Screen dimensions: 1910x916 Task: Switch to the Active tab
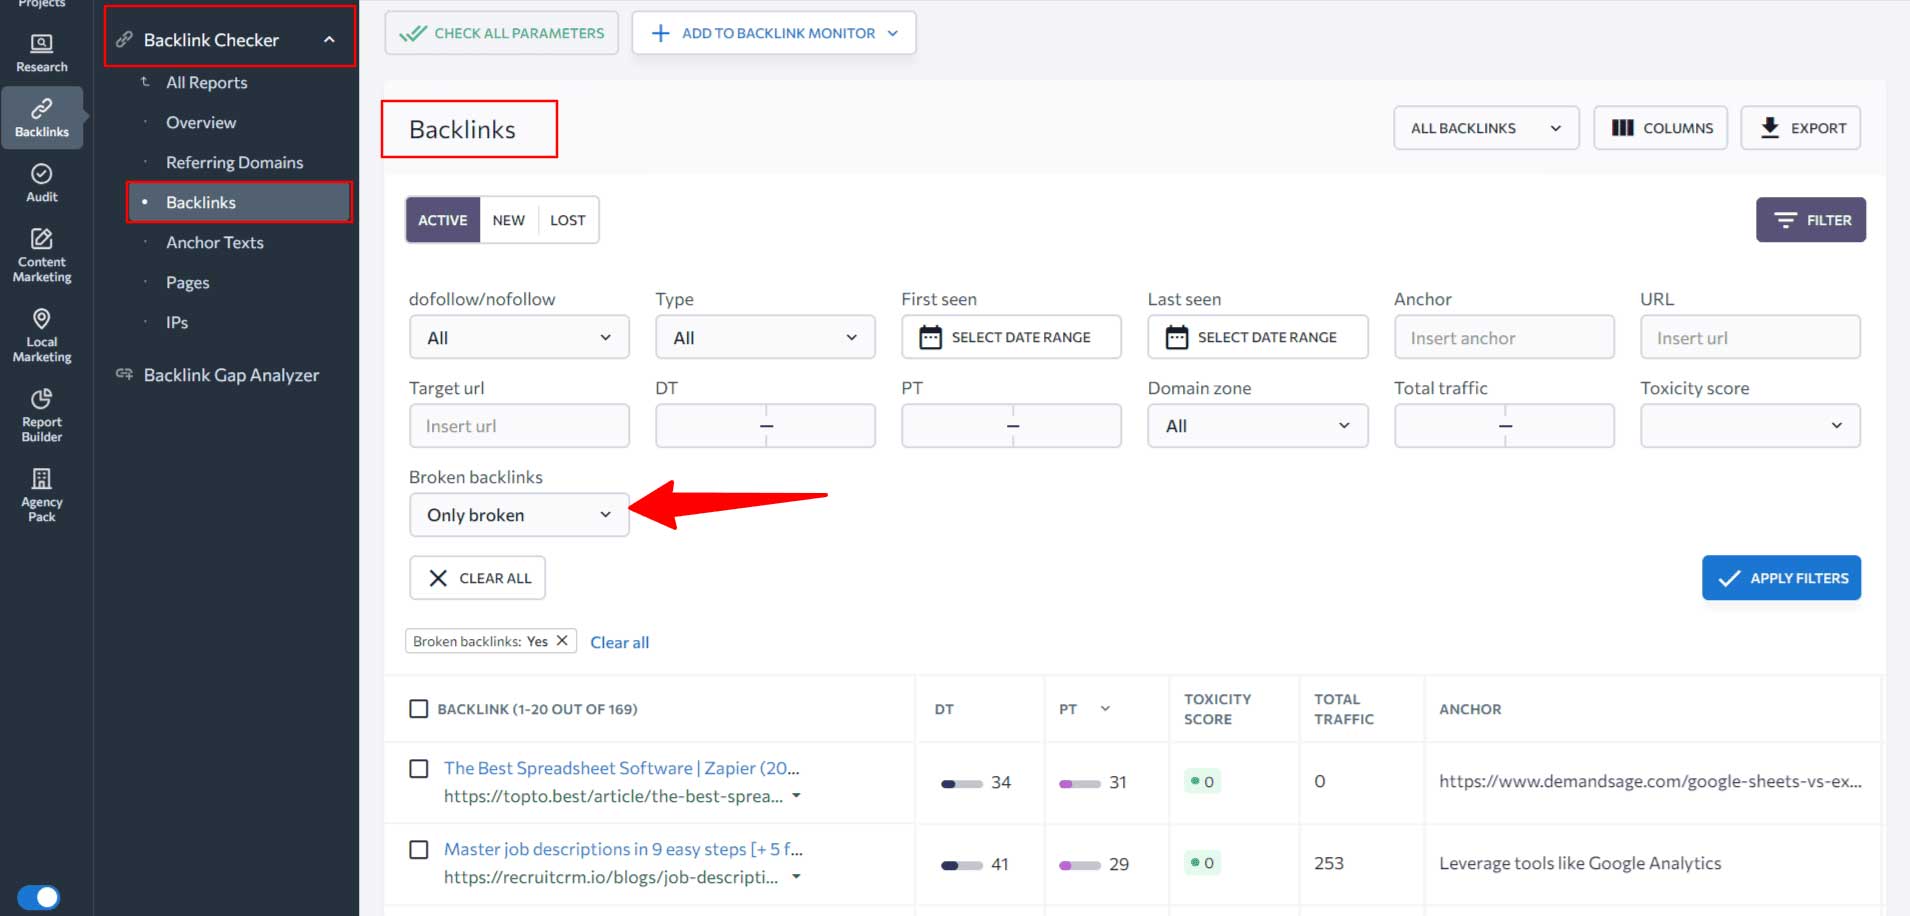[443, 220]
